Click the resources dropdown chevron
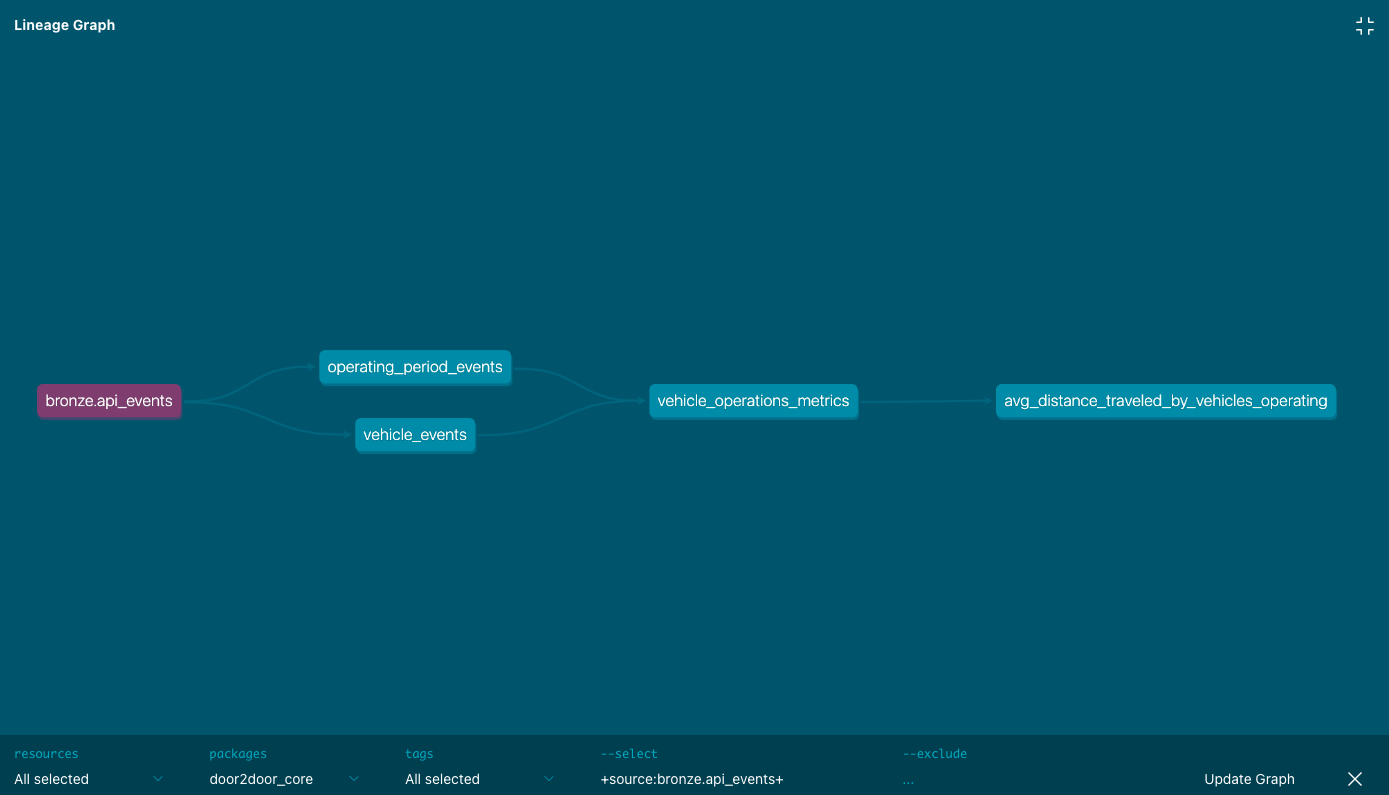This screenshot has height=795, width=1389. click(x=157, y=779)
